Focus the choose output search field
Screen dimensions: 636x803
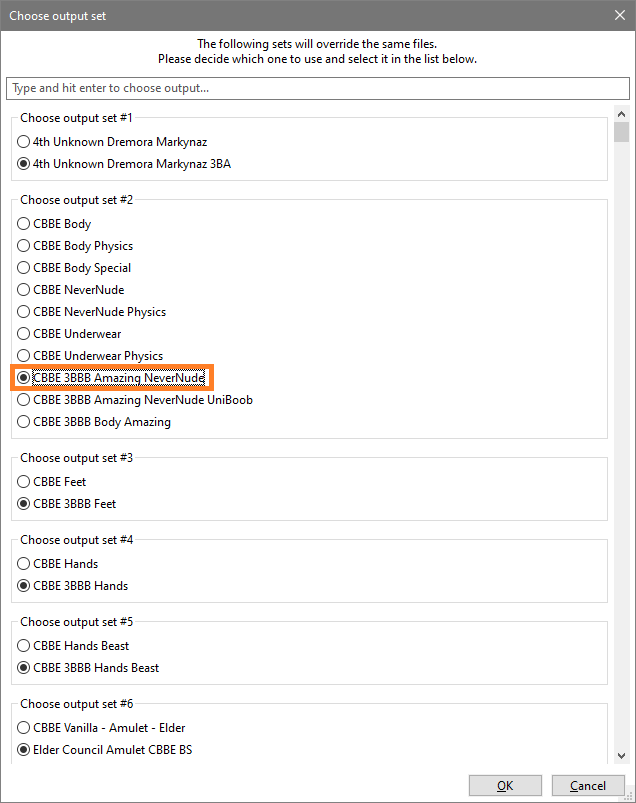(x=317, y=88)
